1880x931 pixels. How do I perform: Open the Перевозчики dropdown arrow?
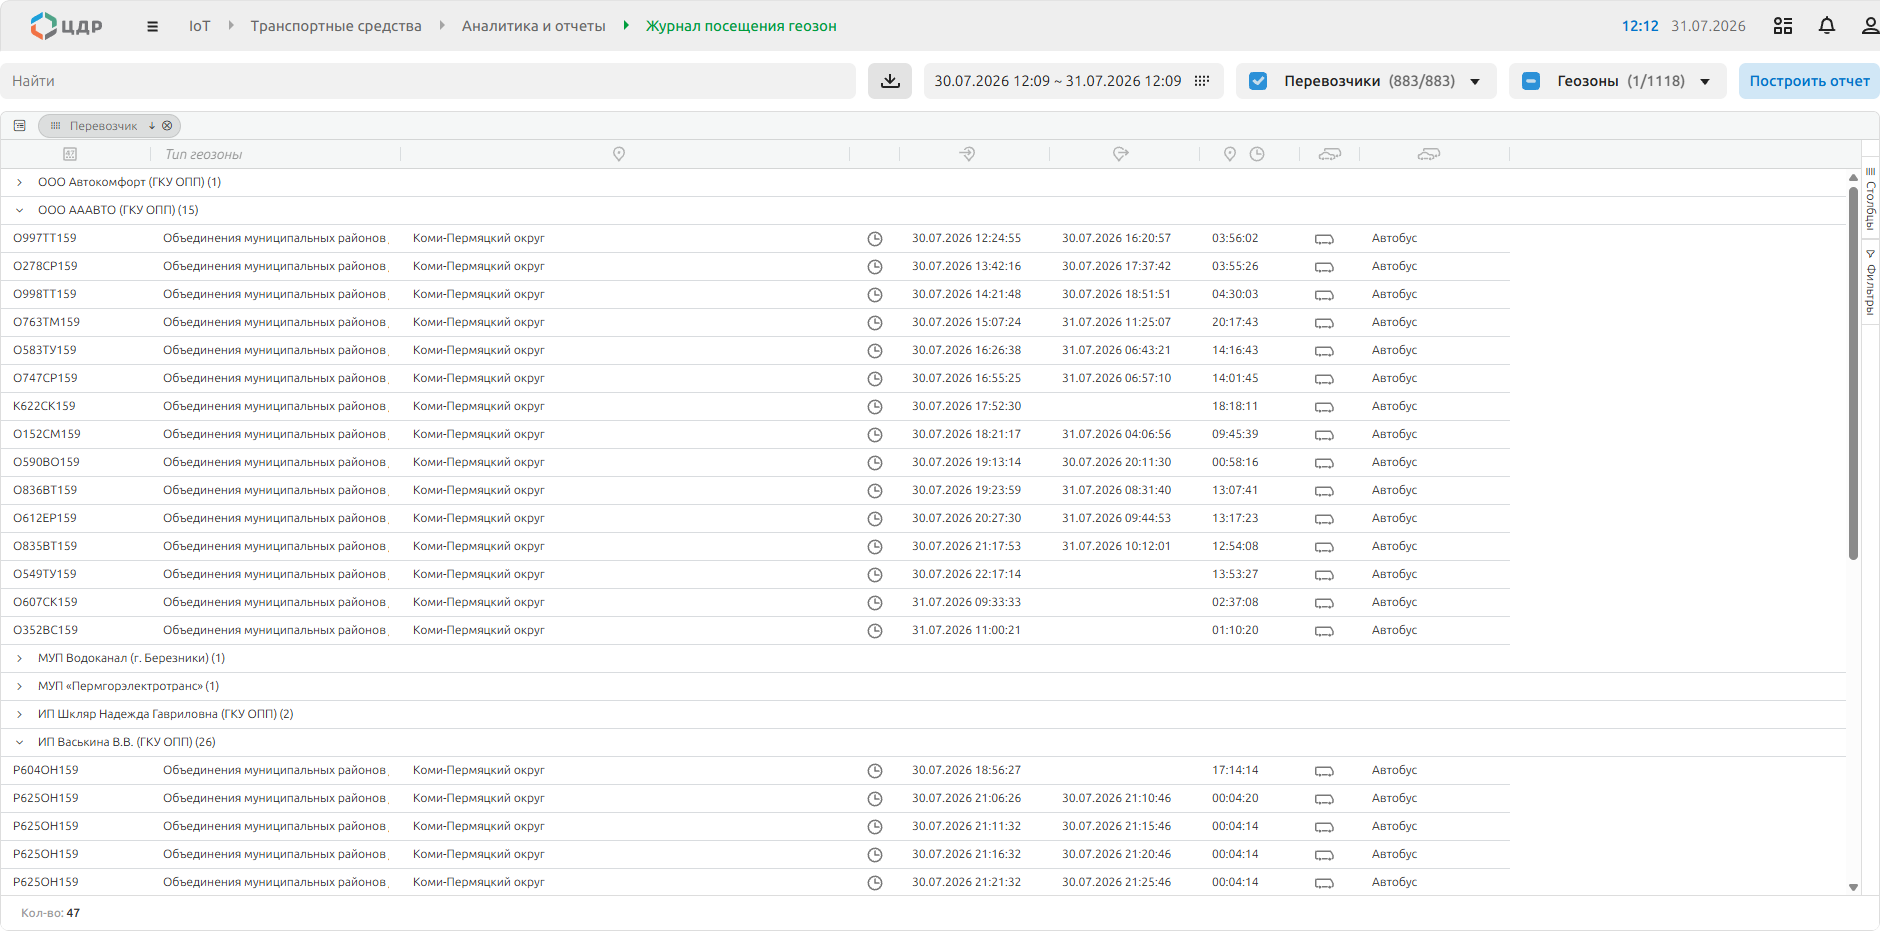coord(1475,82)
